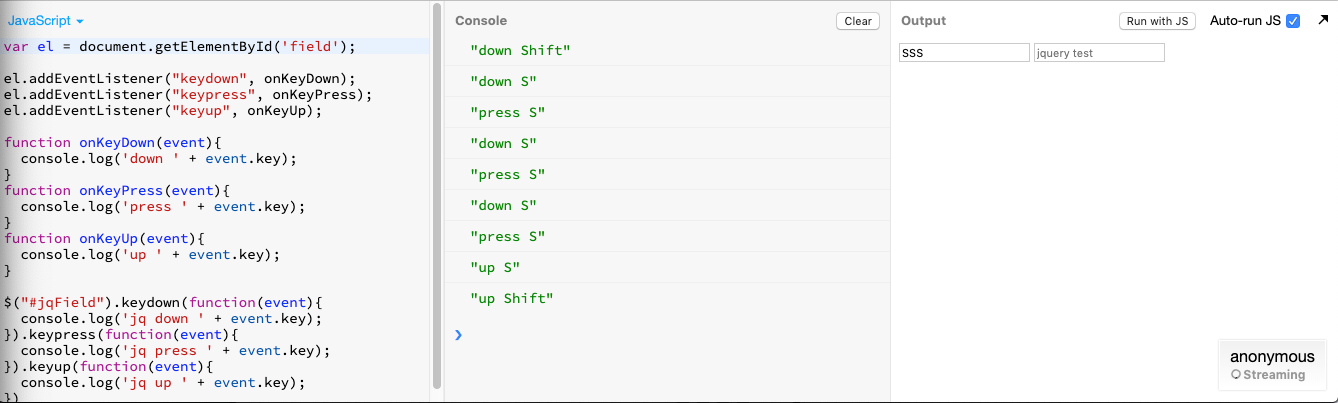Screen dimensions: 1338x403
Task: Click the Output panel title
Action: click(923, 21)
